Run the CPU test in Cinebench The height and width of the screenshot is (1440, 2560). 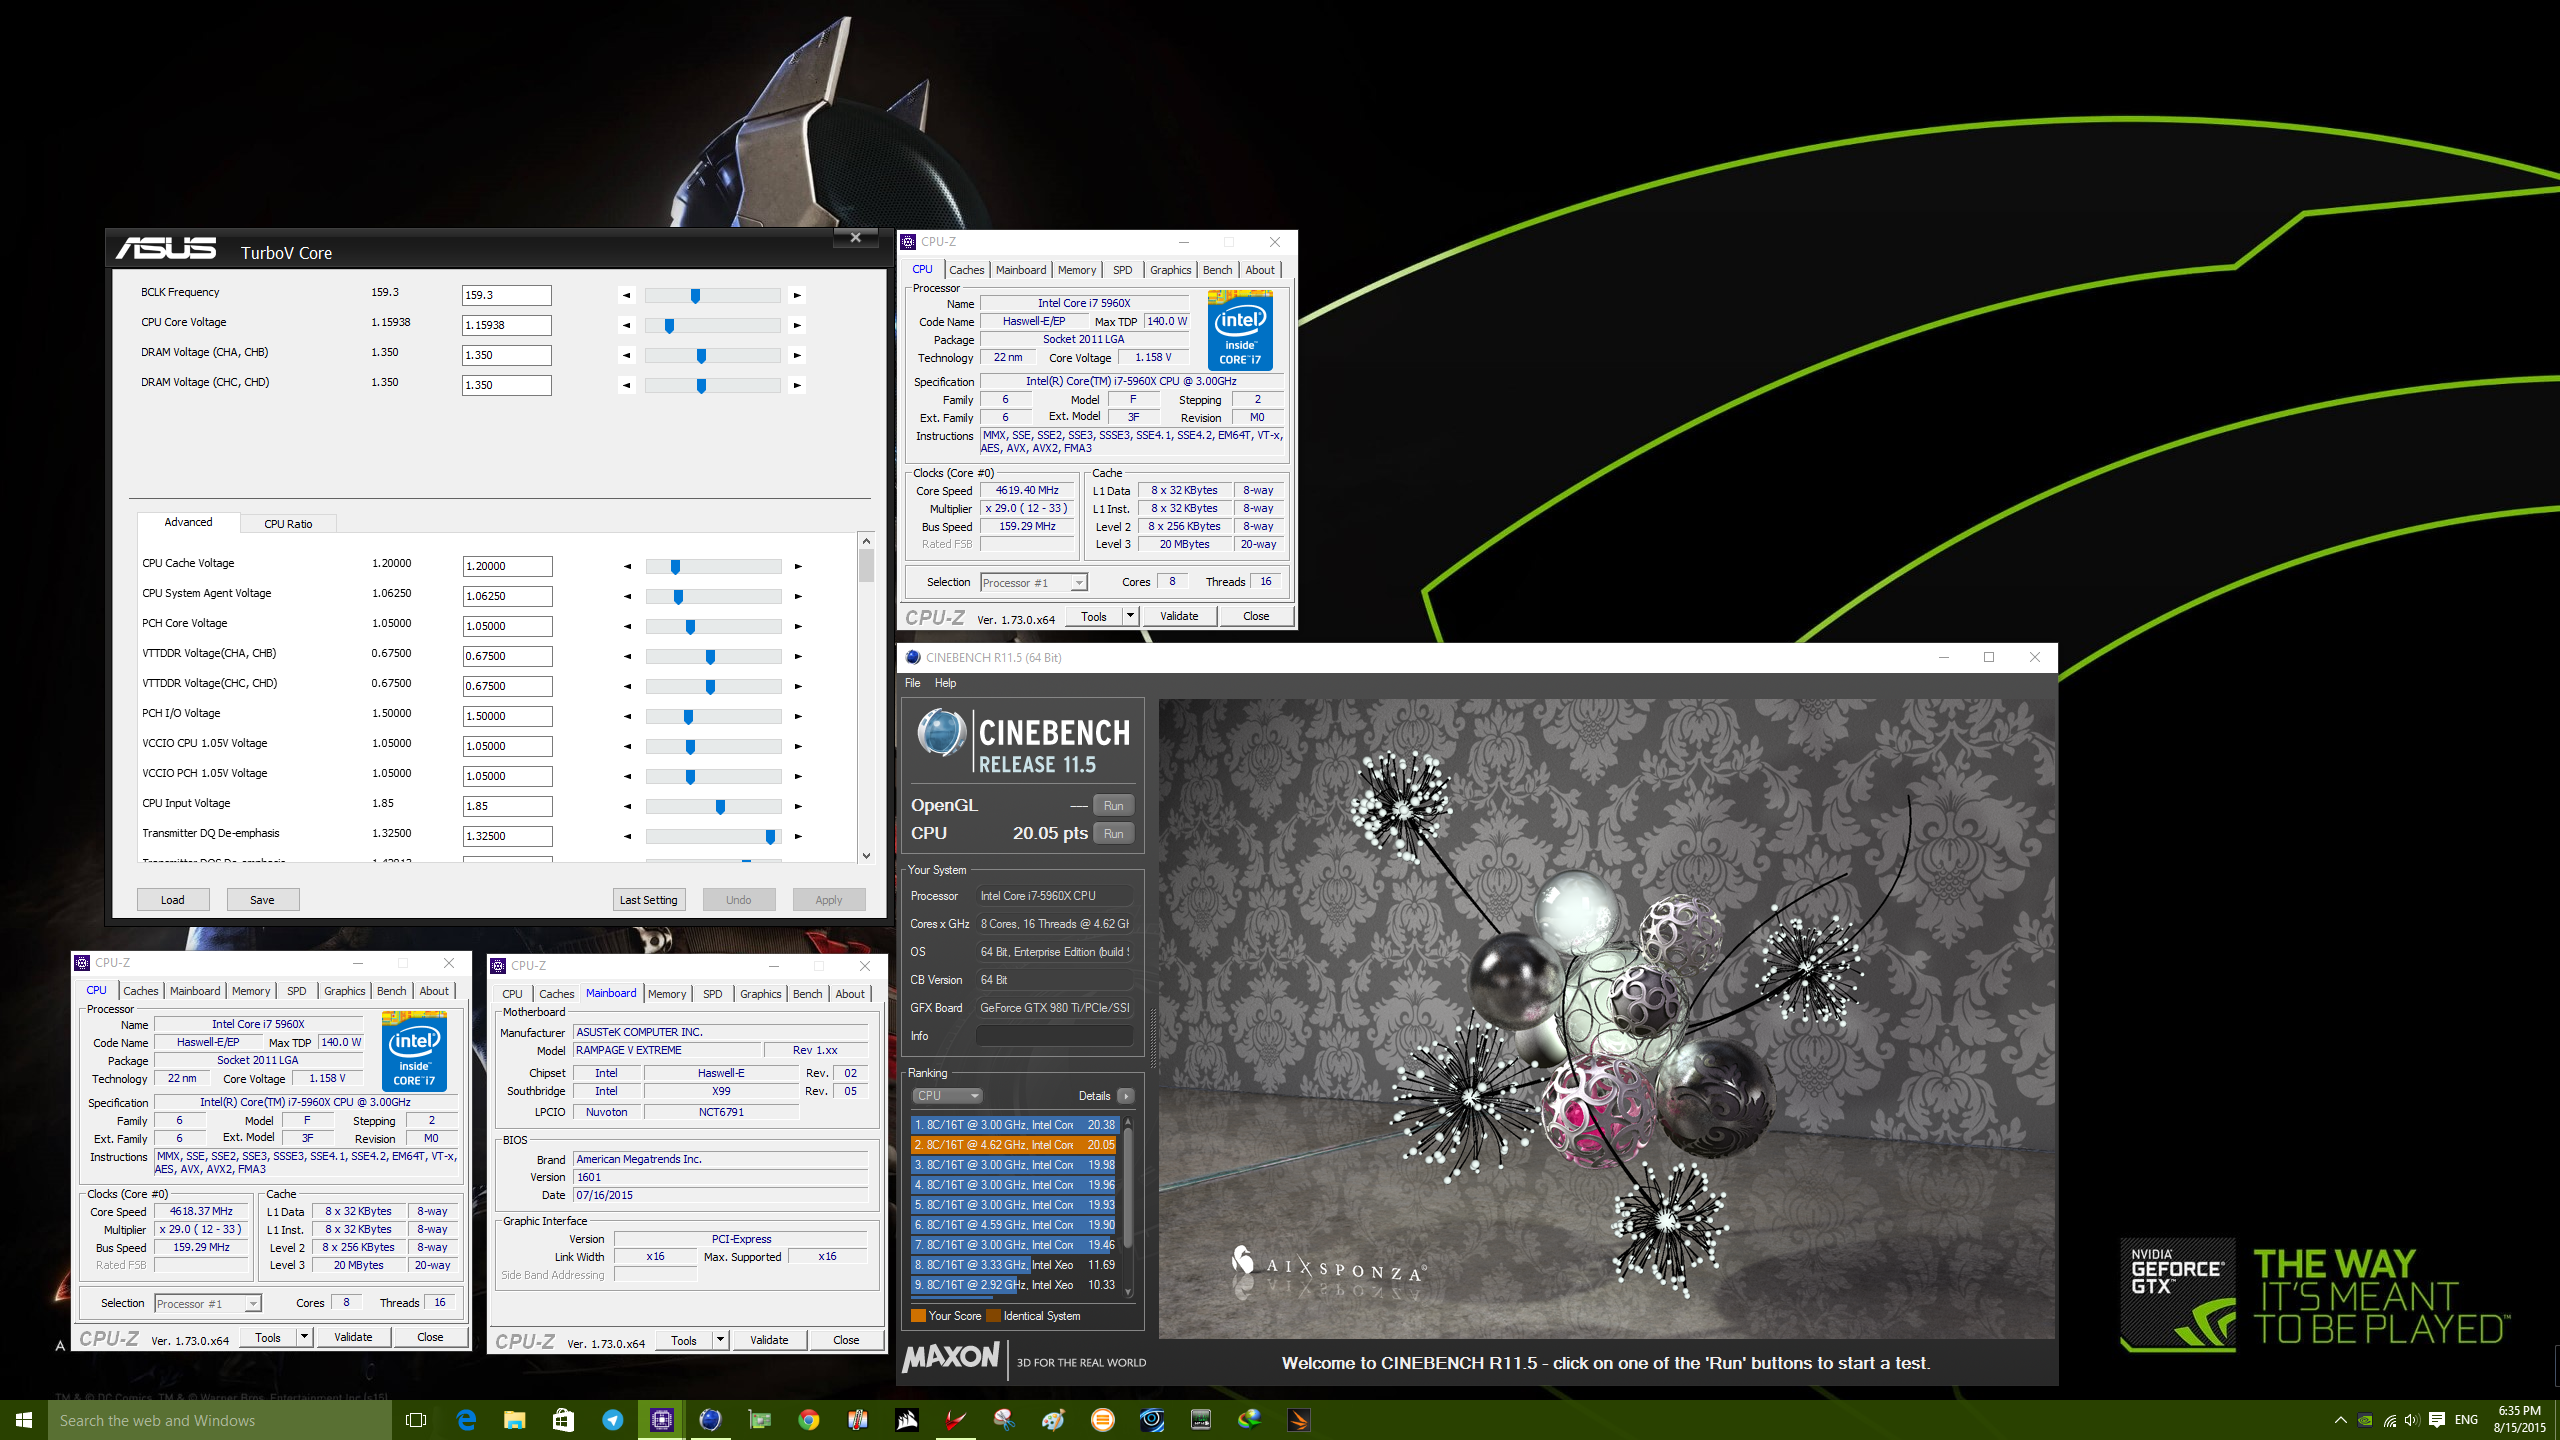pos(1113,834)
